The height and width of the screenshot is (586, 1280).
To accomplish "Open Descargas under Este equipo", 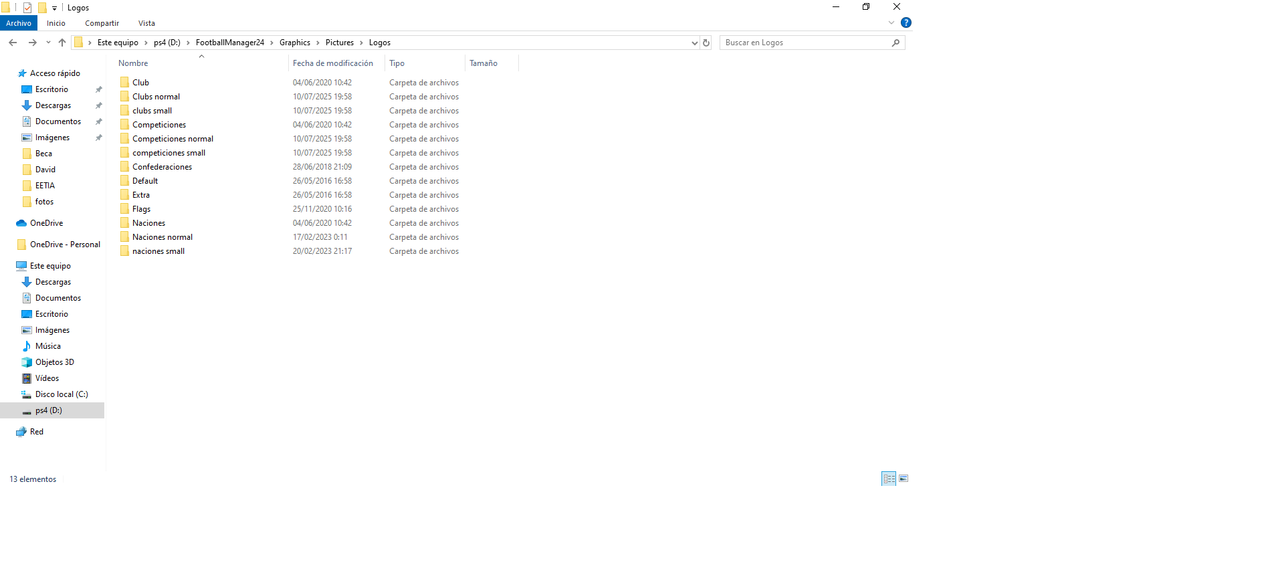I will (53, 282).
